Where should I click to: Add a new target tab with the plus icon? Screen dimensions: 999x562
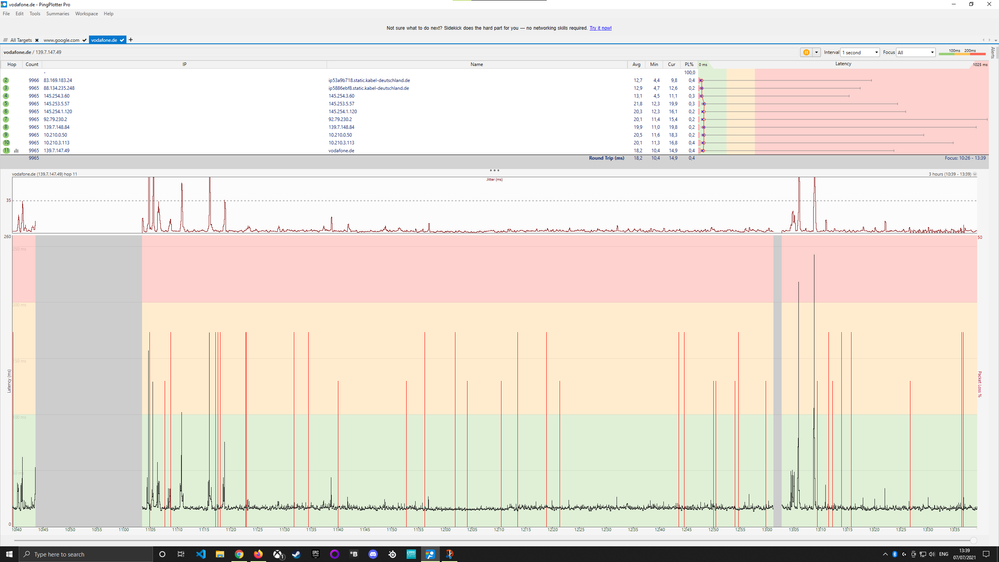[131, 40]
